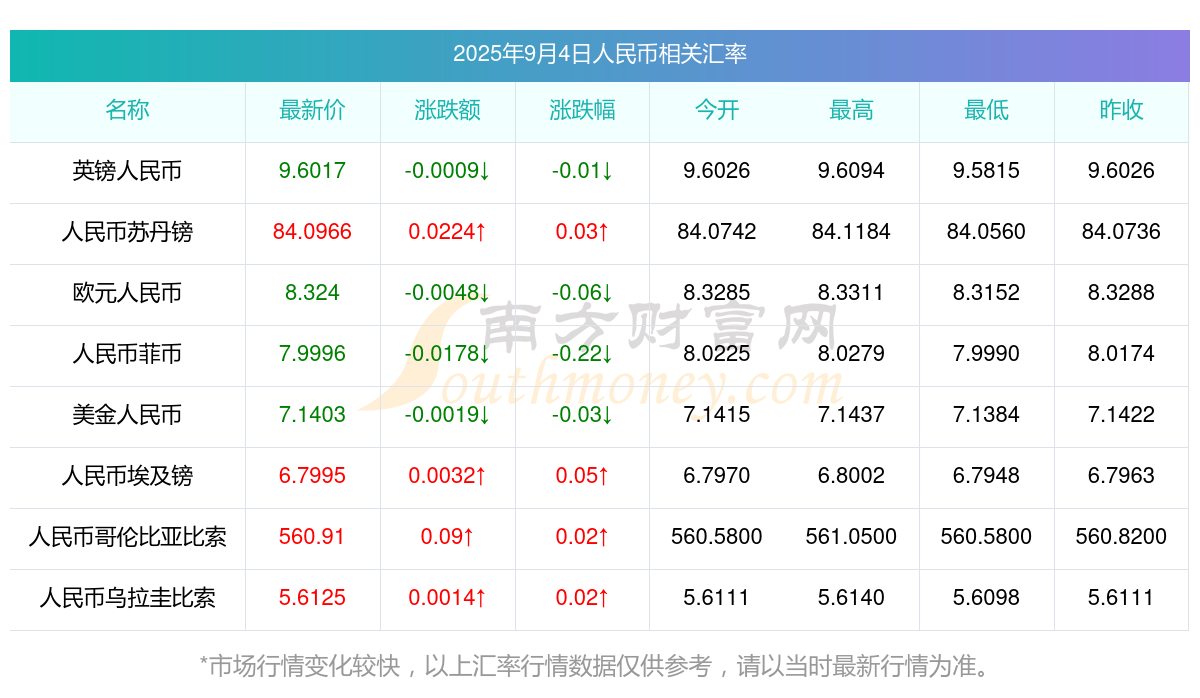Click the 昨收 column header
Image resolution: width=1200 pixels, height=698 pixels.
click(x=1121, y=110)
